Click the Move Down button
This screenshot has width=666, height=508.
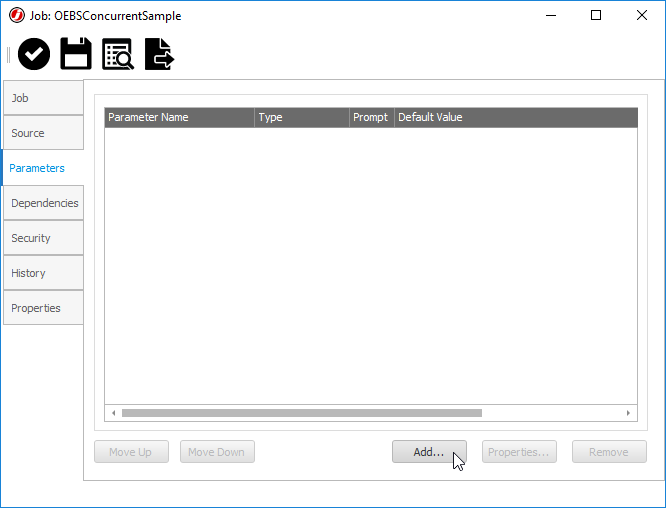click(x=217, y=452)
